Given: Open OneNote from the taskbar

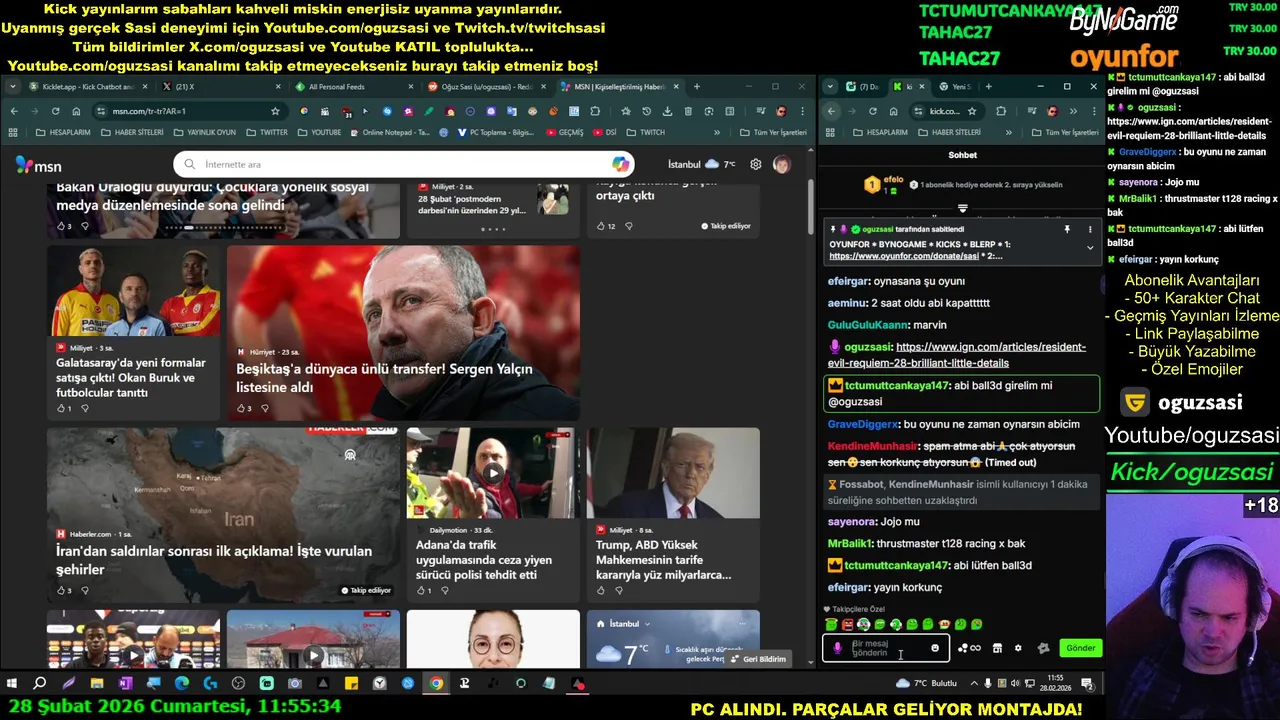Looking at the screenshot, I should coord(125,684).
